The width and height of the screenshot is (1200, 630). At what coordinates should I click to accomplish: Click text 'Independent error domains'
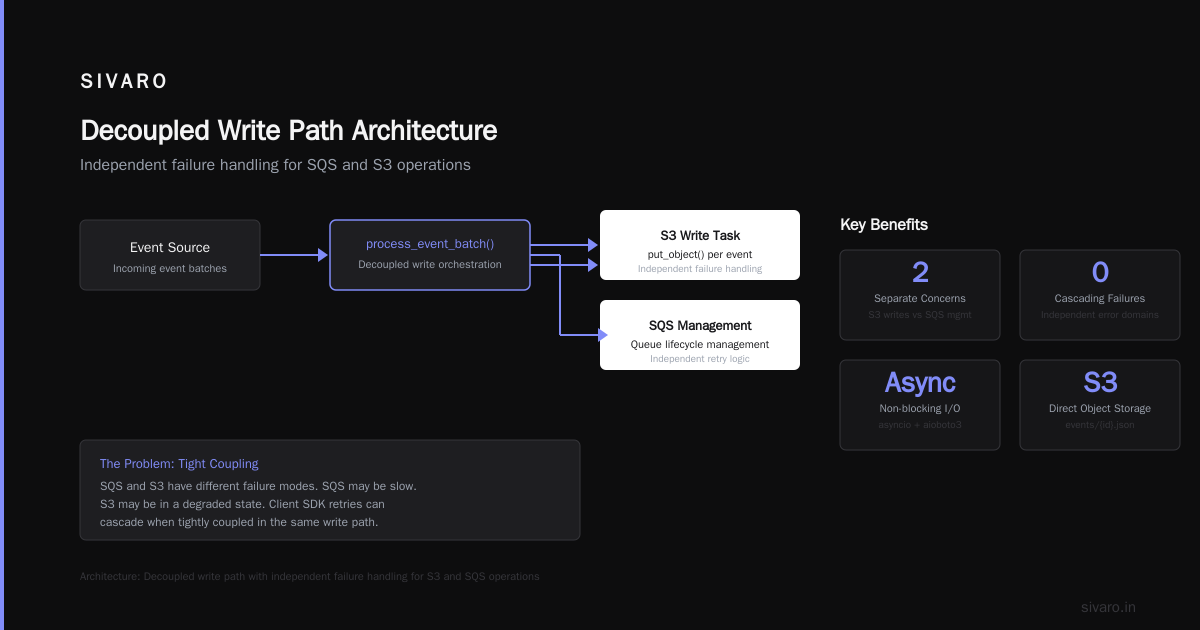pyautogui.click(x=1100, y=315)
